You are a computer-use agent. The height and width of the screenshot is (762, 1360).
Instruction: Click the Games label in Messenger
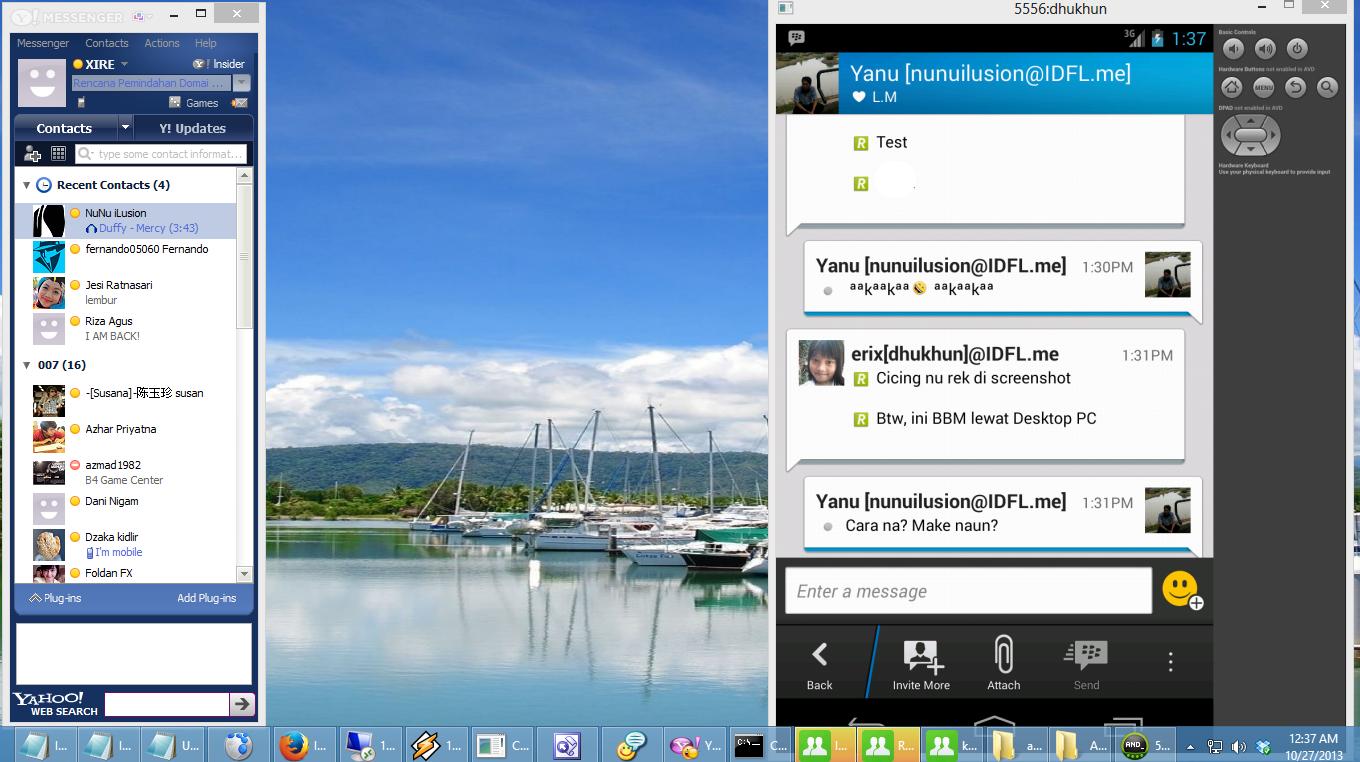click(202, 103)
